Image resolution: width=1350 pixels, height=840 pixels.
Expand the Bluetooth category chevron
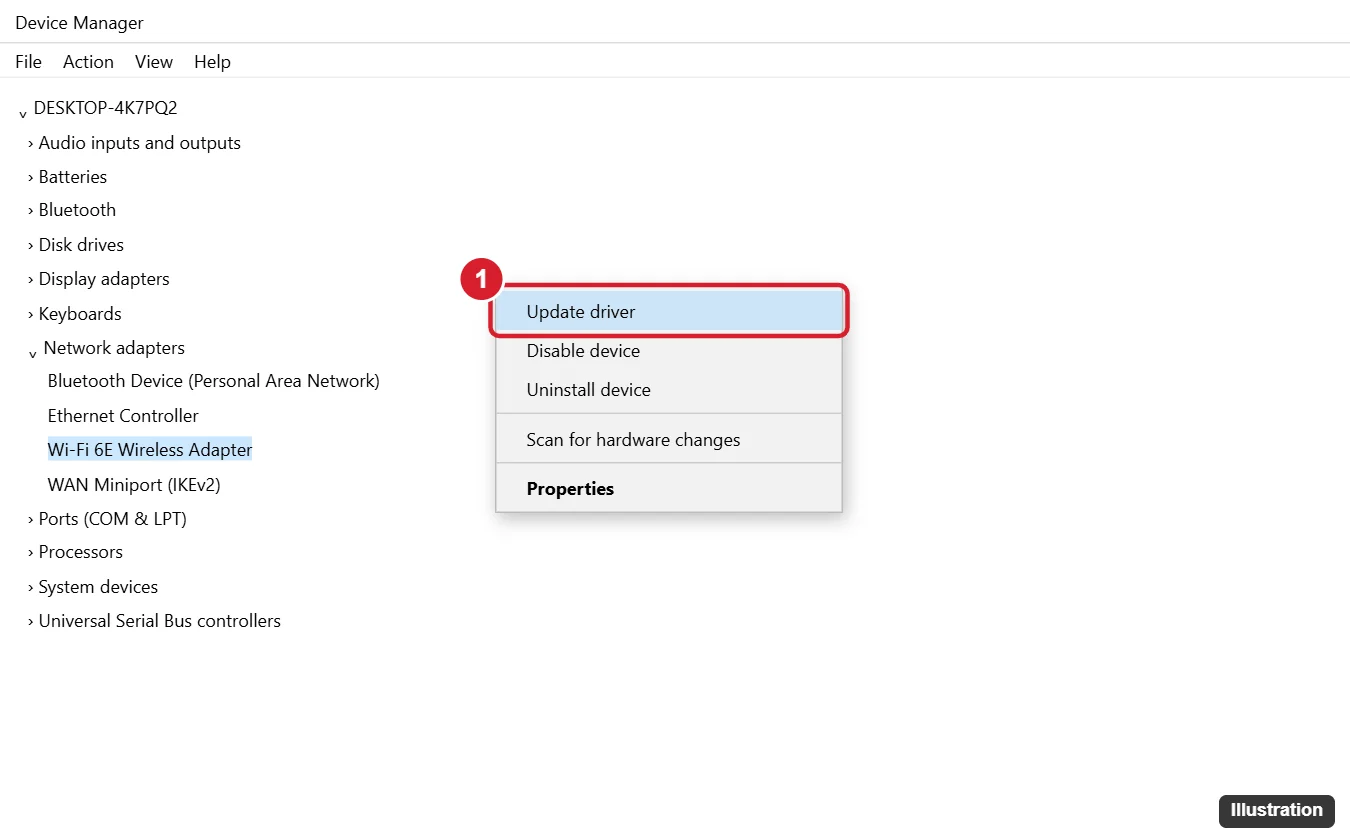coord(30,211)
